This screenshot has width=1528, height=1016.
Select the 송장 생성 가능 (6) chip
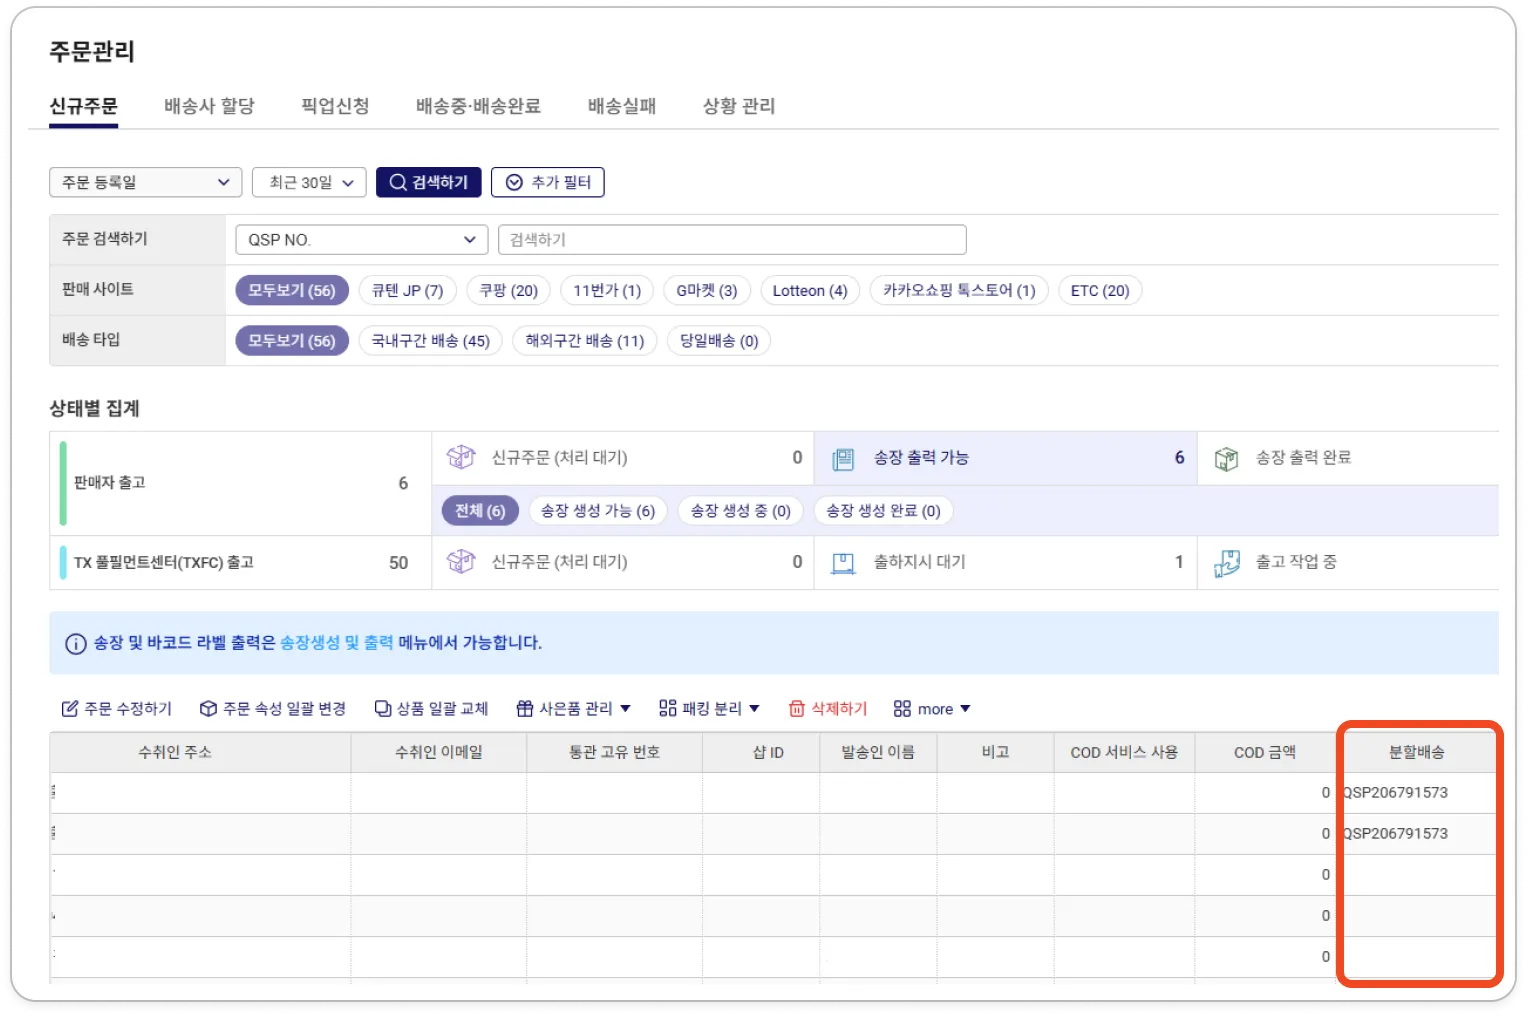(x=598, y=511)
